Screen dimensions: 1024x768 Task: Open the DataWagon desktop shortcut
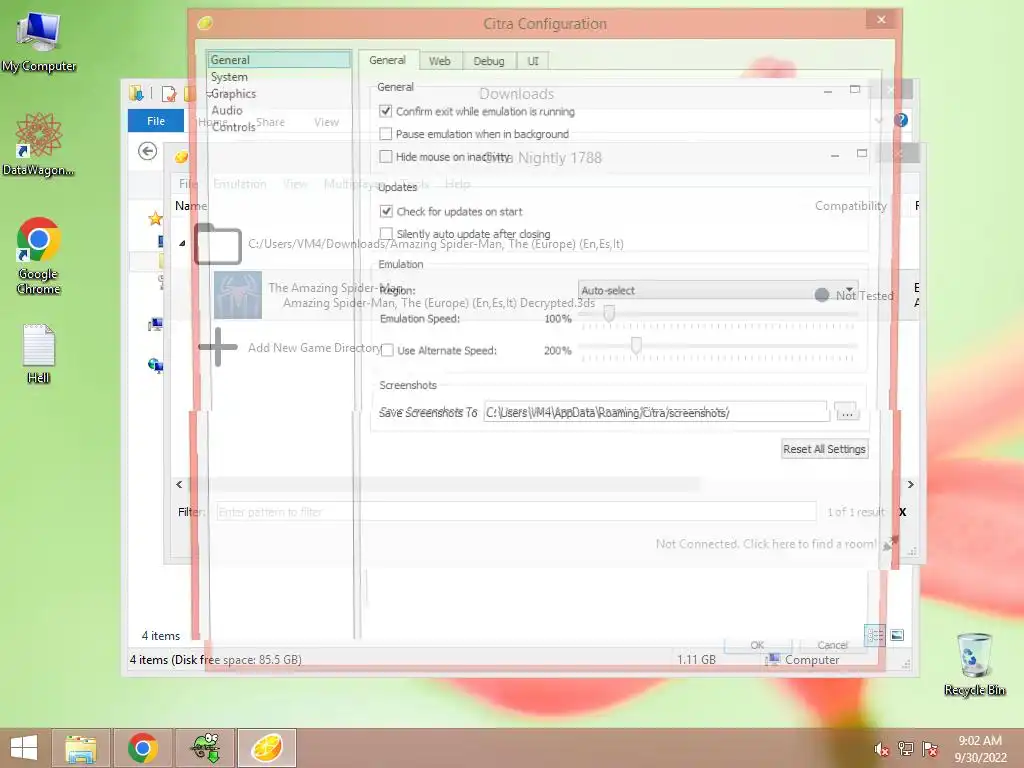click(39, 144)
